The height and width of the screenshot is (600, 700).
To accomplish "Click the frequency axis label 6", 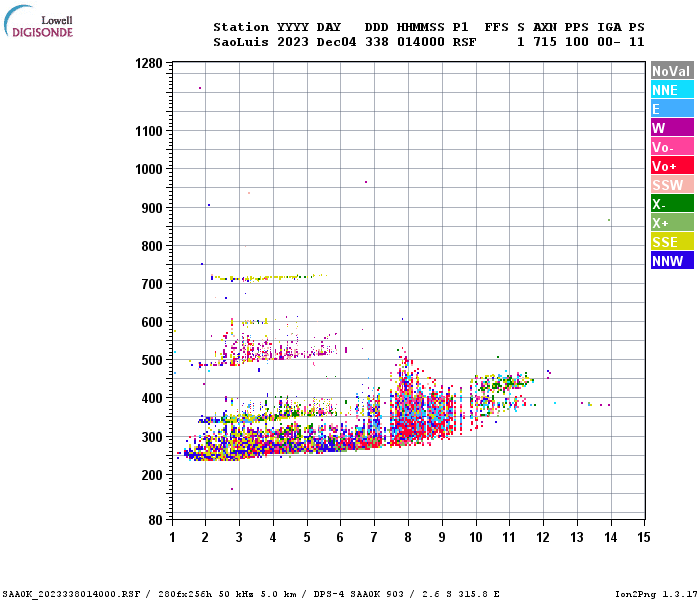I will pos(340,537).
